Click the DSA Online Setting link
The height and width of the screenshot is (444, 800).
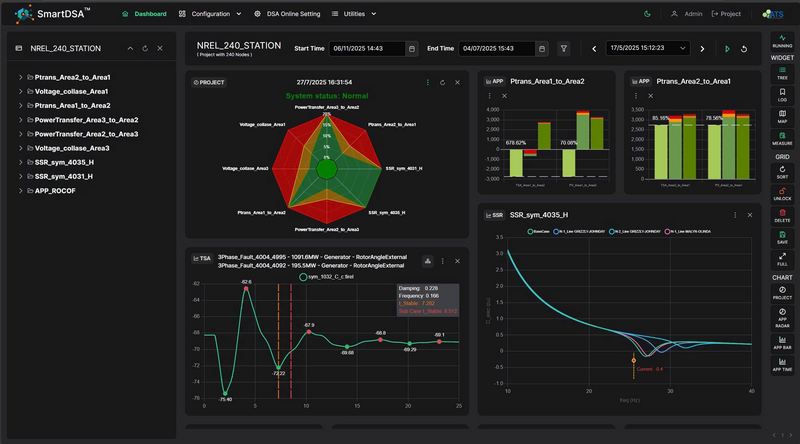pos(287,14)
